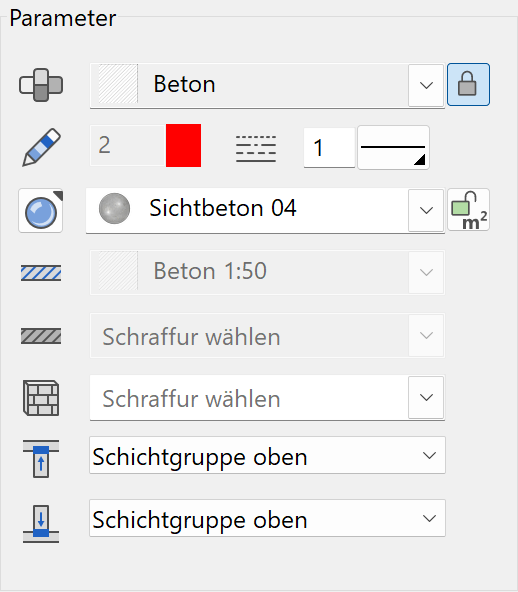Viewport: 518px width, 592px height.
Task: Open the Sichtbeton 04 surface dropdown arrow
Action: point(426,211)
